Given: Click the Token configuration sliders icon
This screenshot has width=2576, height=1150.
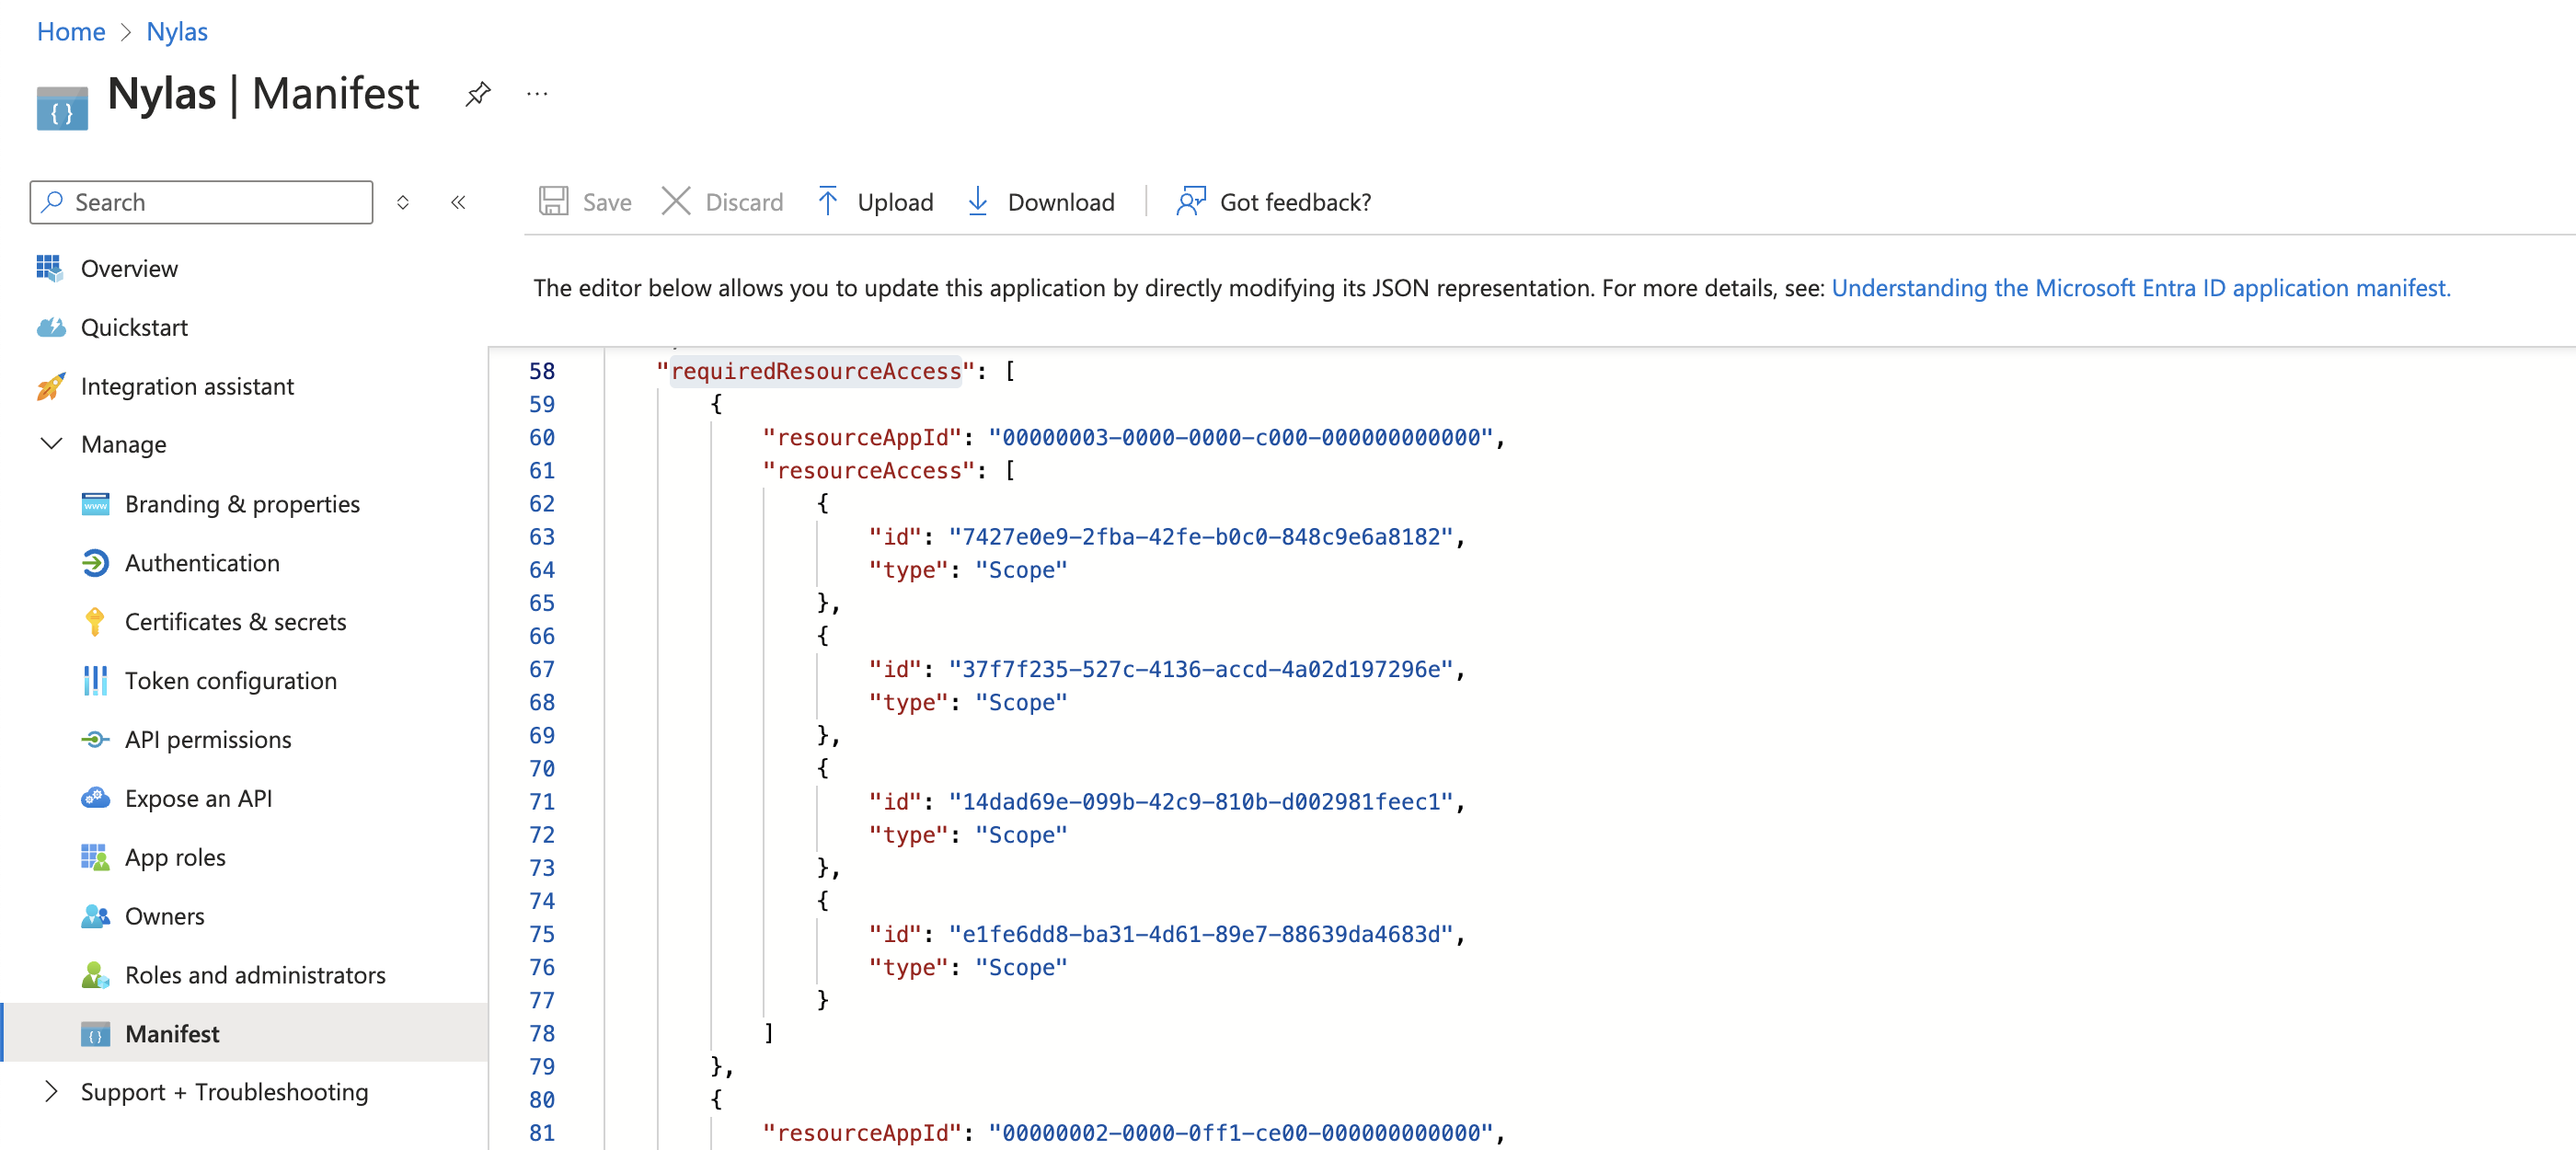Looking at the screenshot, I should [95, 680].
